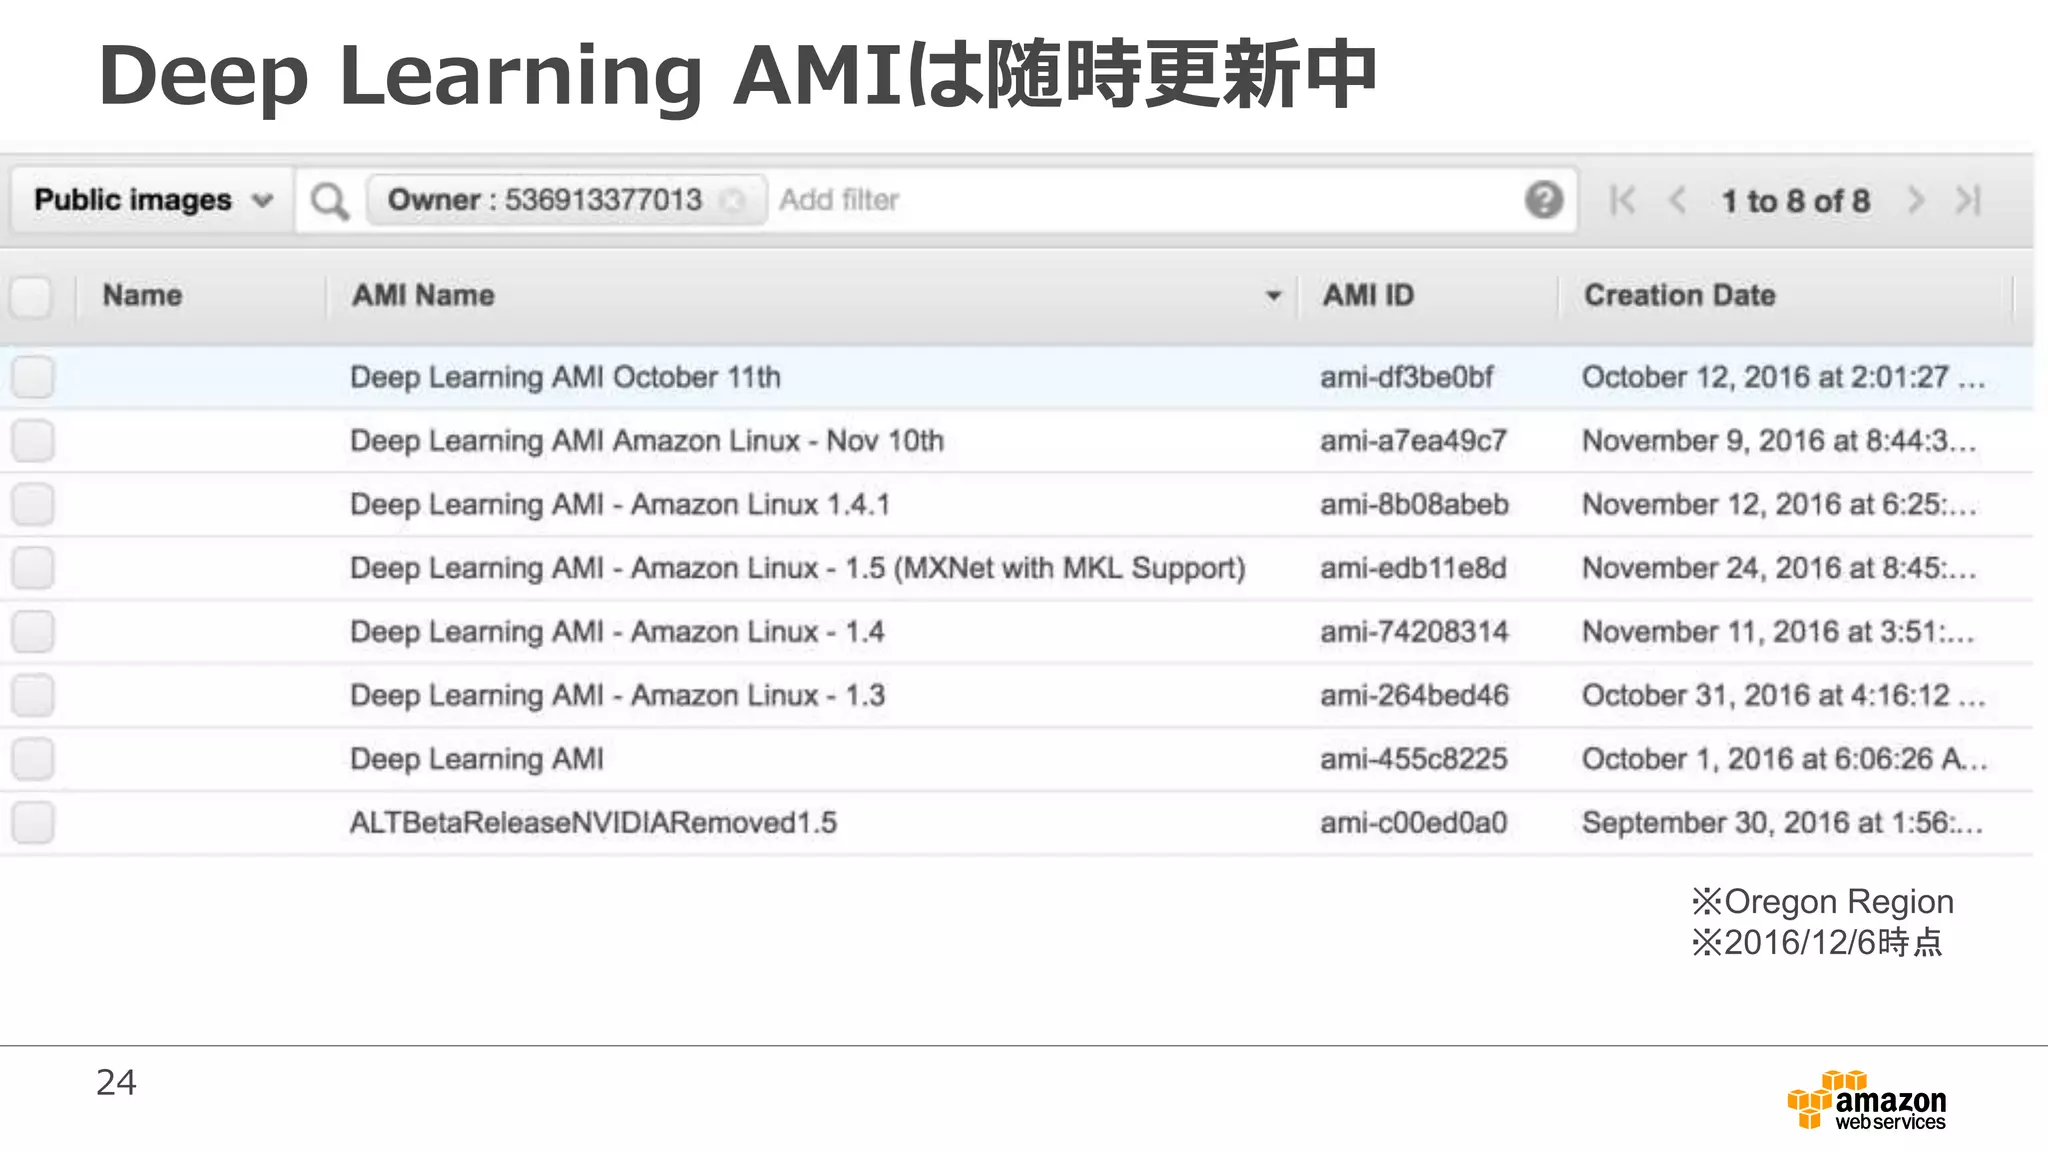The height and width of the screenshot is (1152, 2048).
Task: Click creation date October 31, 2016
Action: click(1783, 696)
